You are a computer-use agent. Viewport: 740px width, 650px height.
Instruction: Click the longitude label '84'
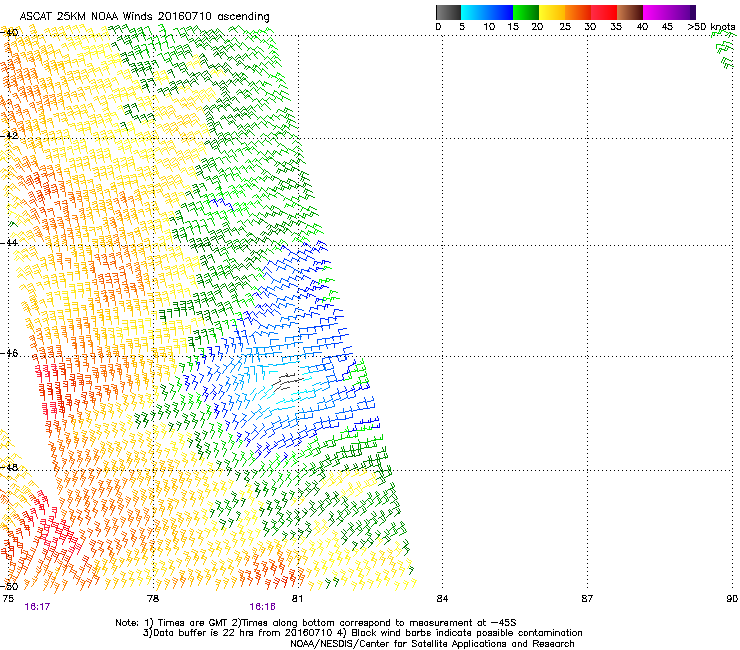[x=442, y=599]
